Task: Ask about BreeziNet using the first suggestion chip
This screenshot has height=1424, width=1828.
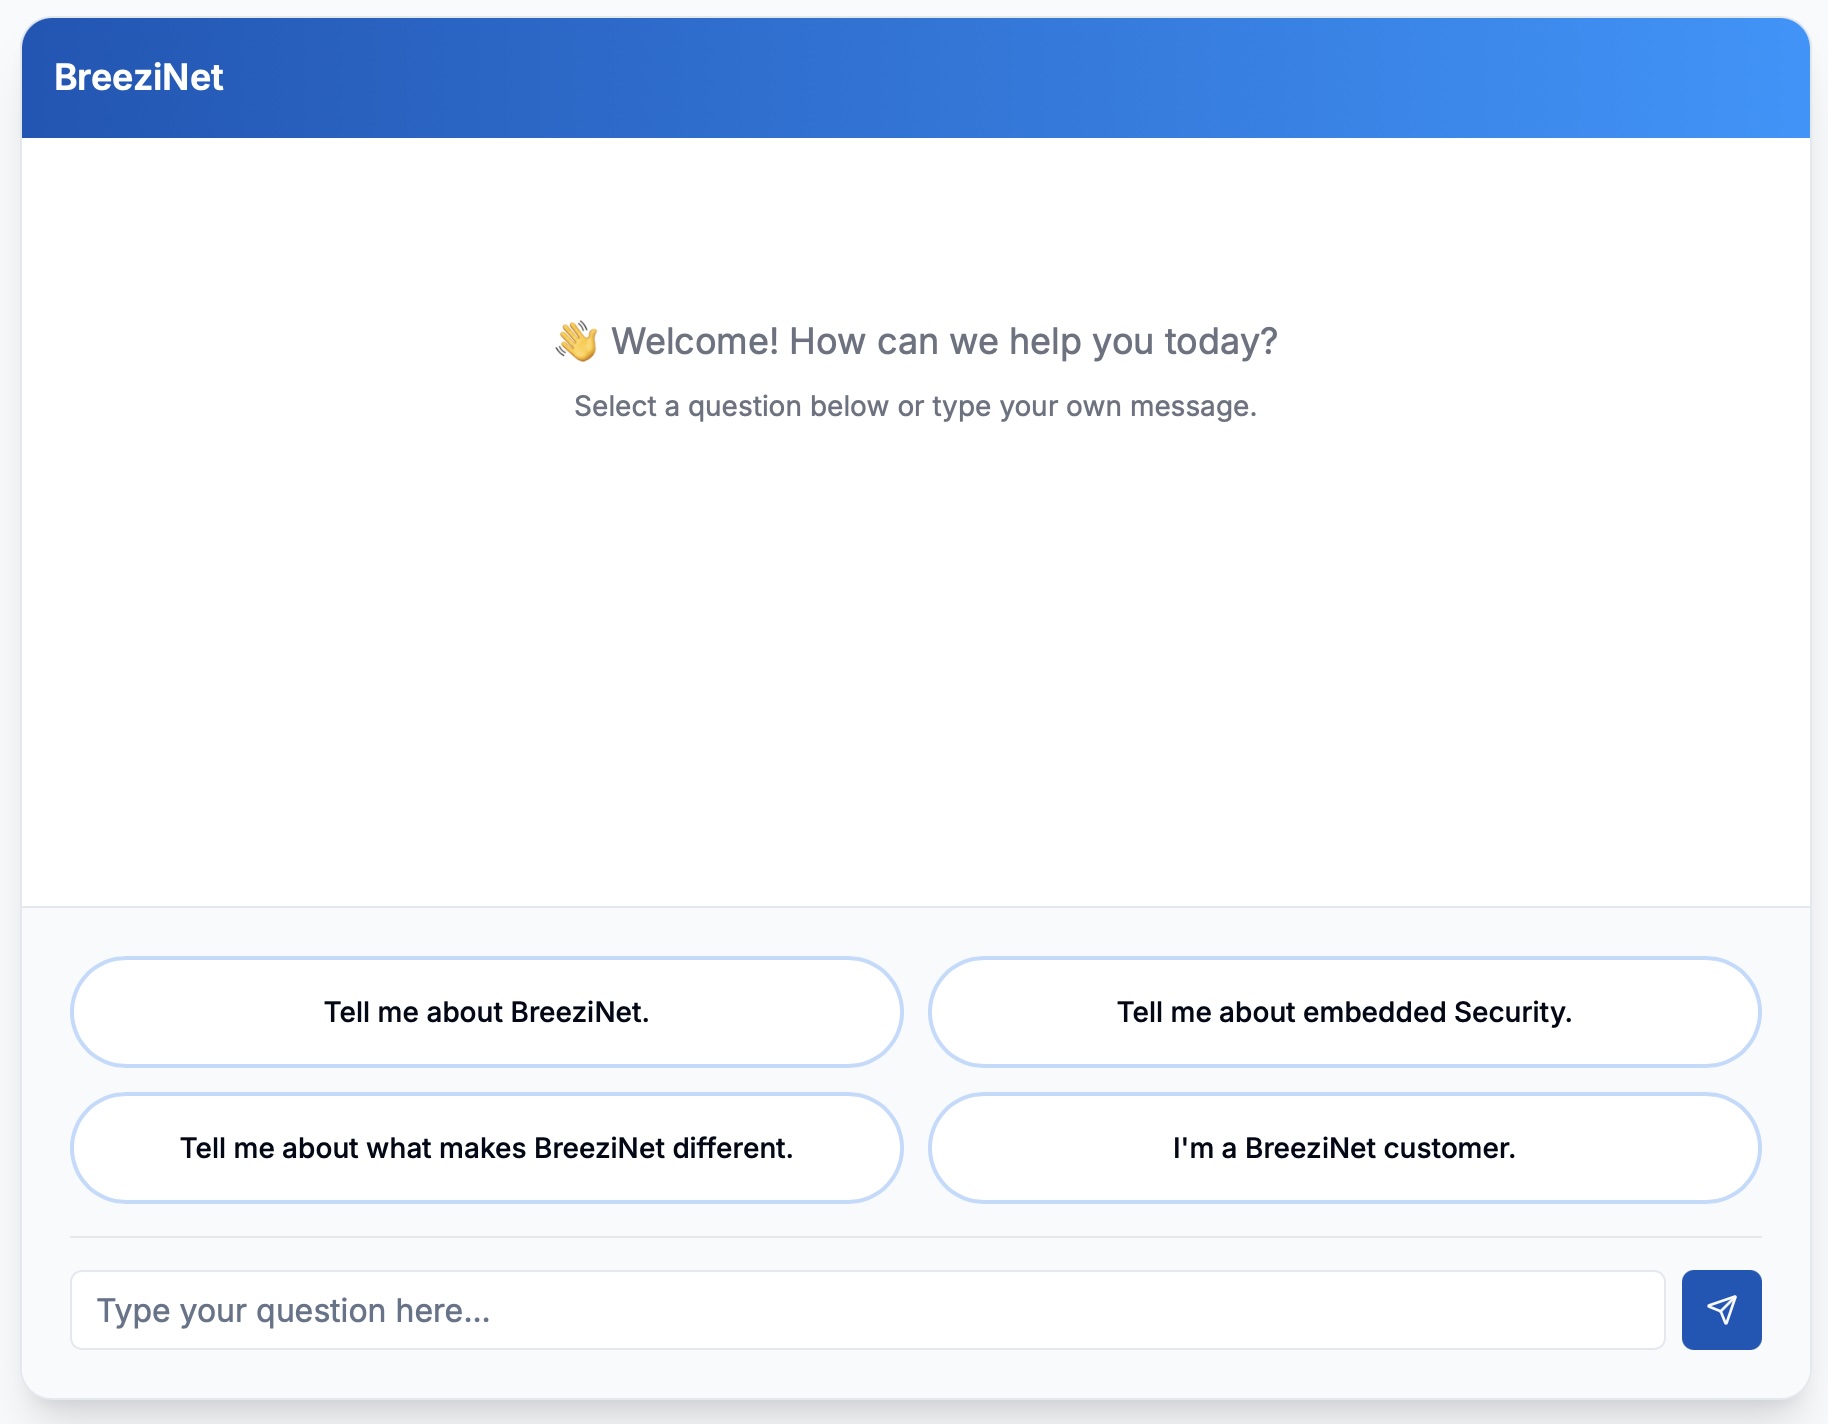Action: [x=486, y=1012]
